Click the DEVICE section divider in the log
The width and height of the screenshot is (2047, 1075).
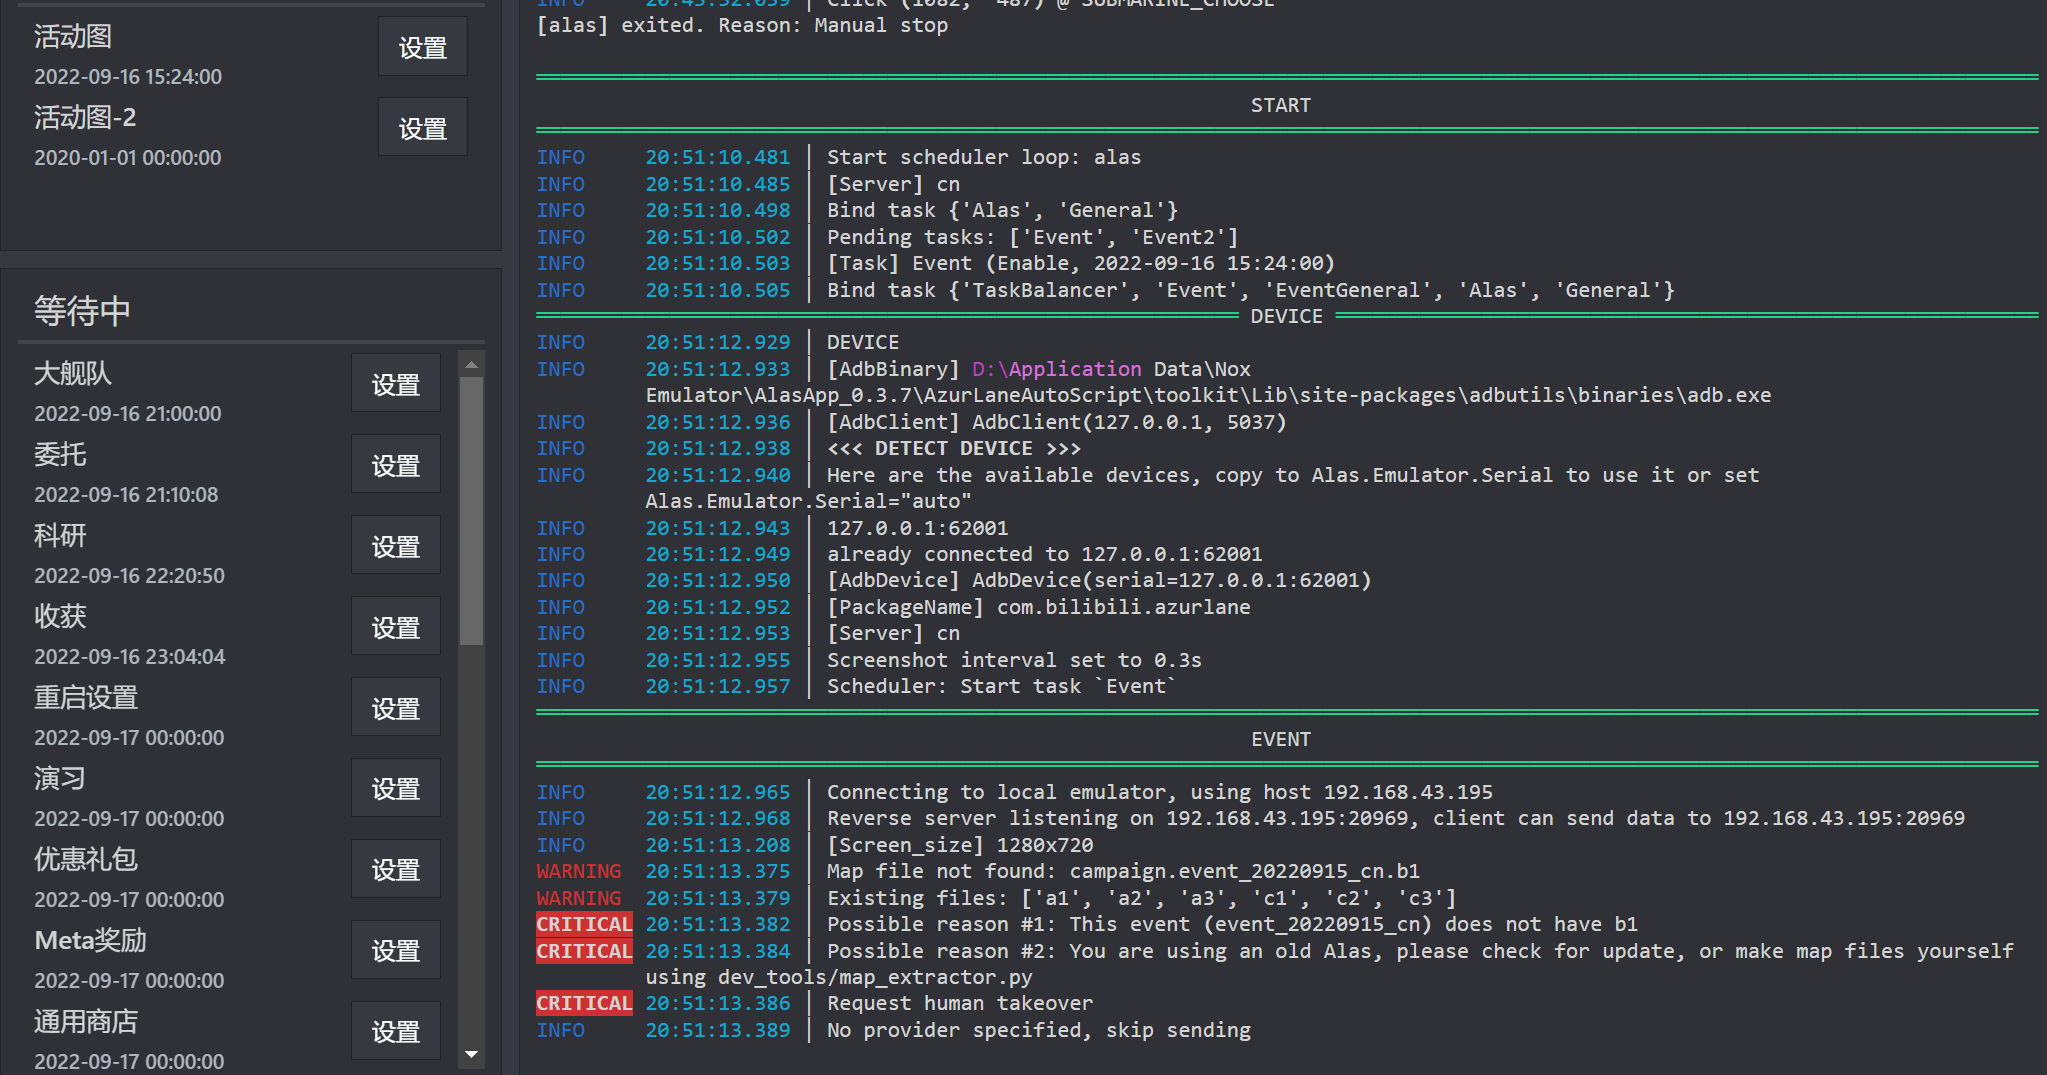1285,316
